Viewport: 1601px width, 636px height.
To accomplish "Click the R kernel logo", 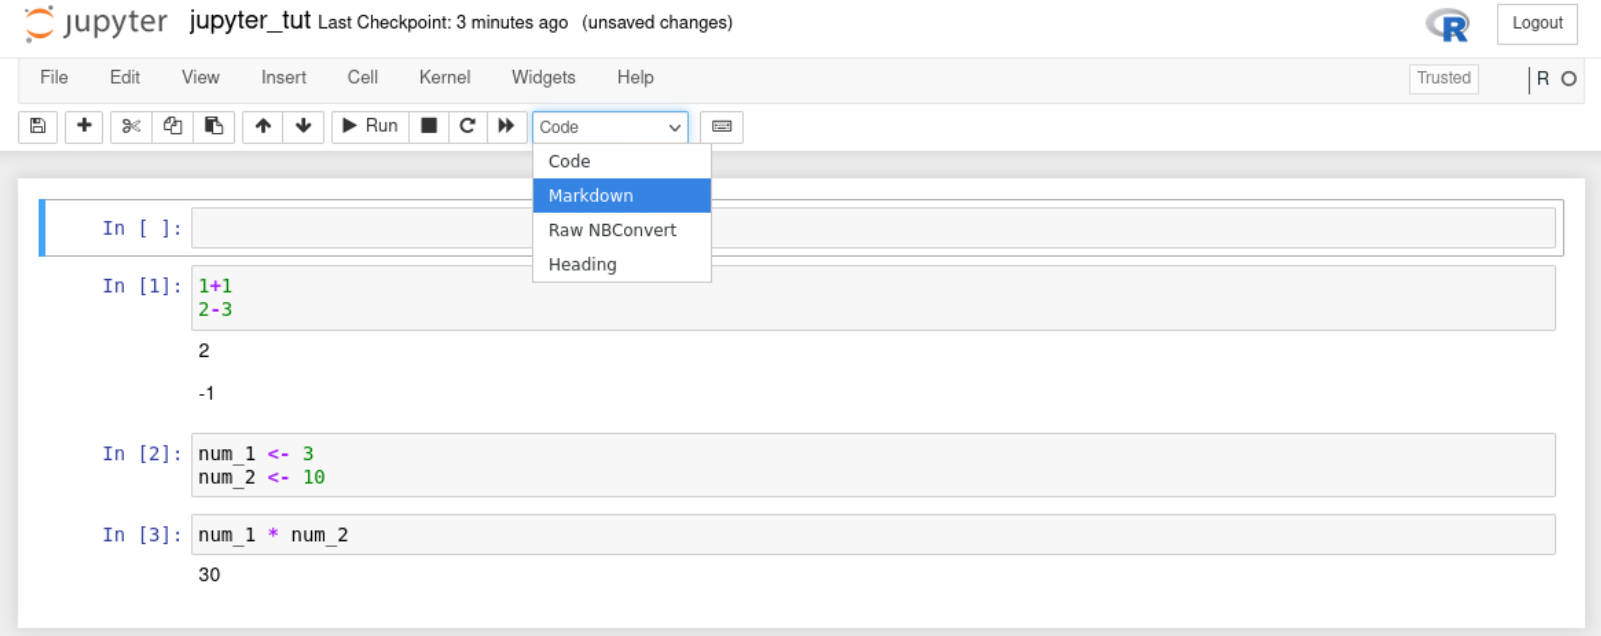I will pos(1448,25).
